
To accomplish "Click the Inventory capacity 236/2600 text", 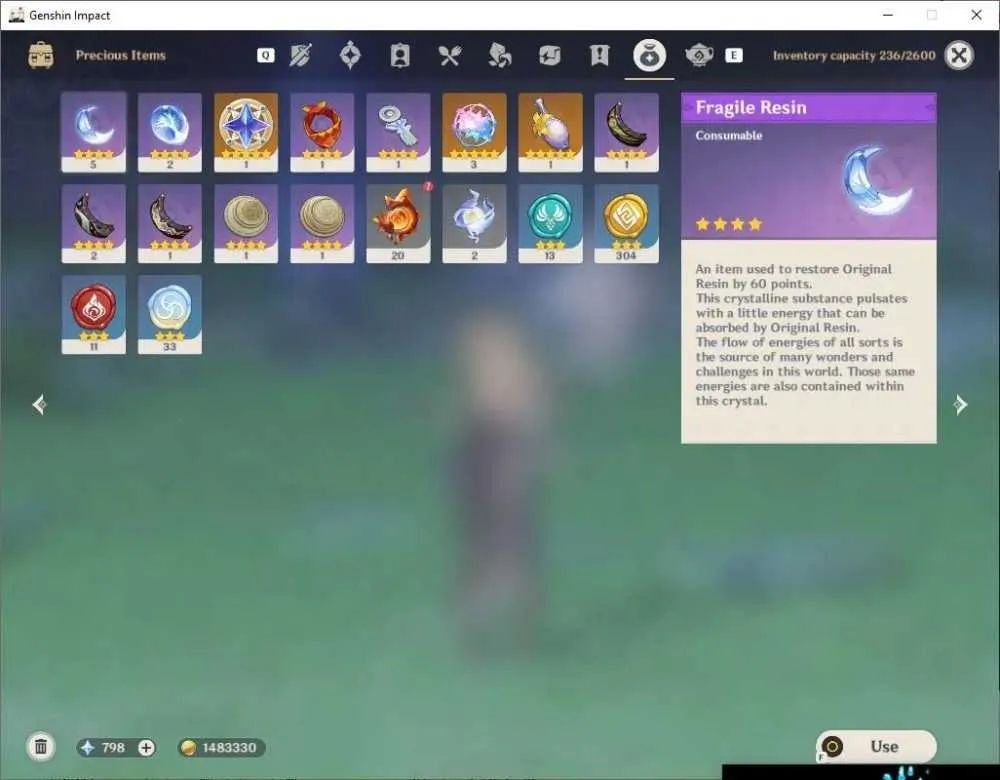I will [x=854, y=55].
